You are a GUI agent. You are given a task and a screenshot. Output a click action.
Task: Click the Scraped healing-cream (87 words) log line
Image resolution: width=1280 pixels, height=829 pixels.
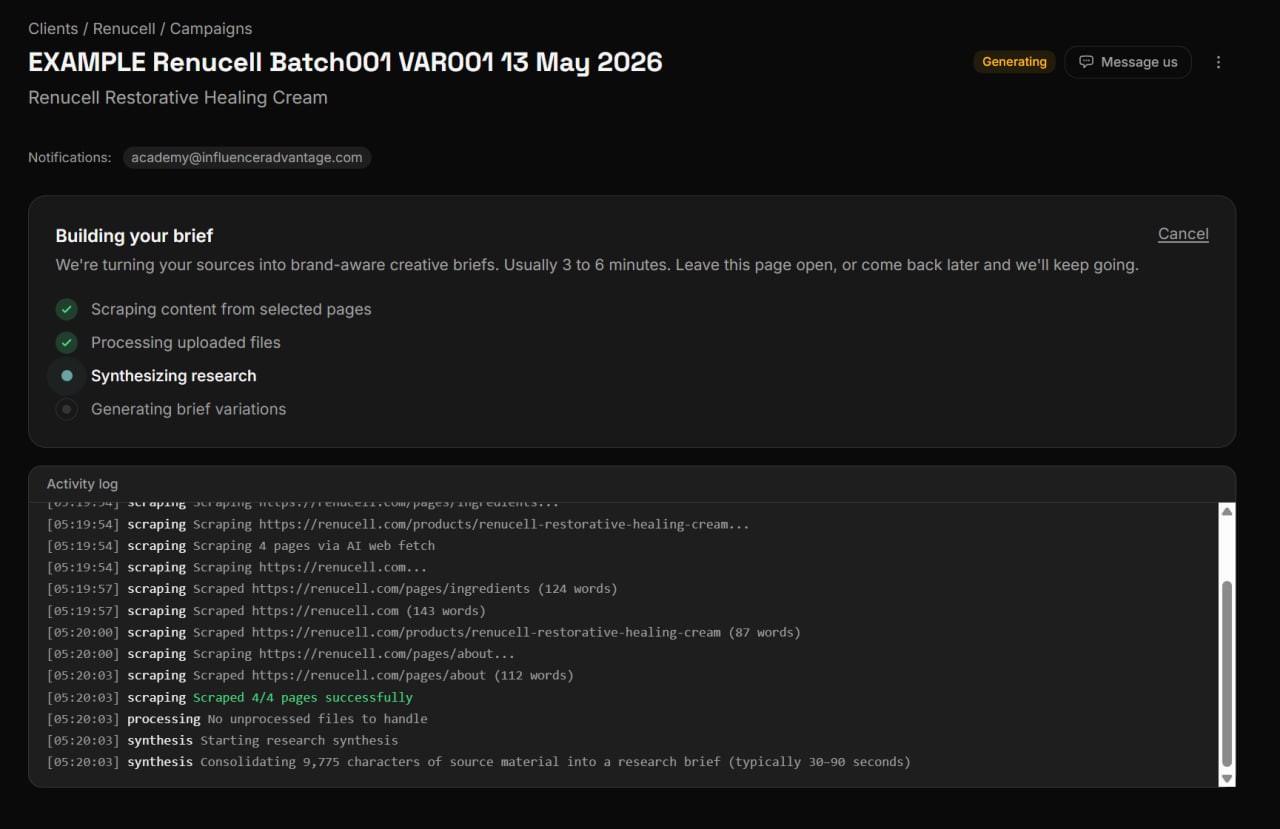point(424,633)
